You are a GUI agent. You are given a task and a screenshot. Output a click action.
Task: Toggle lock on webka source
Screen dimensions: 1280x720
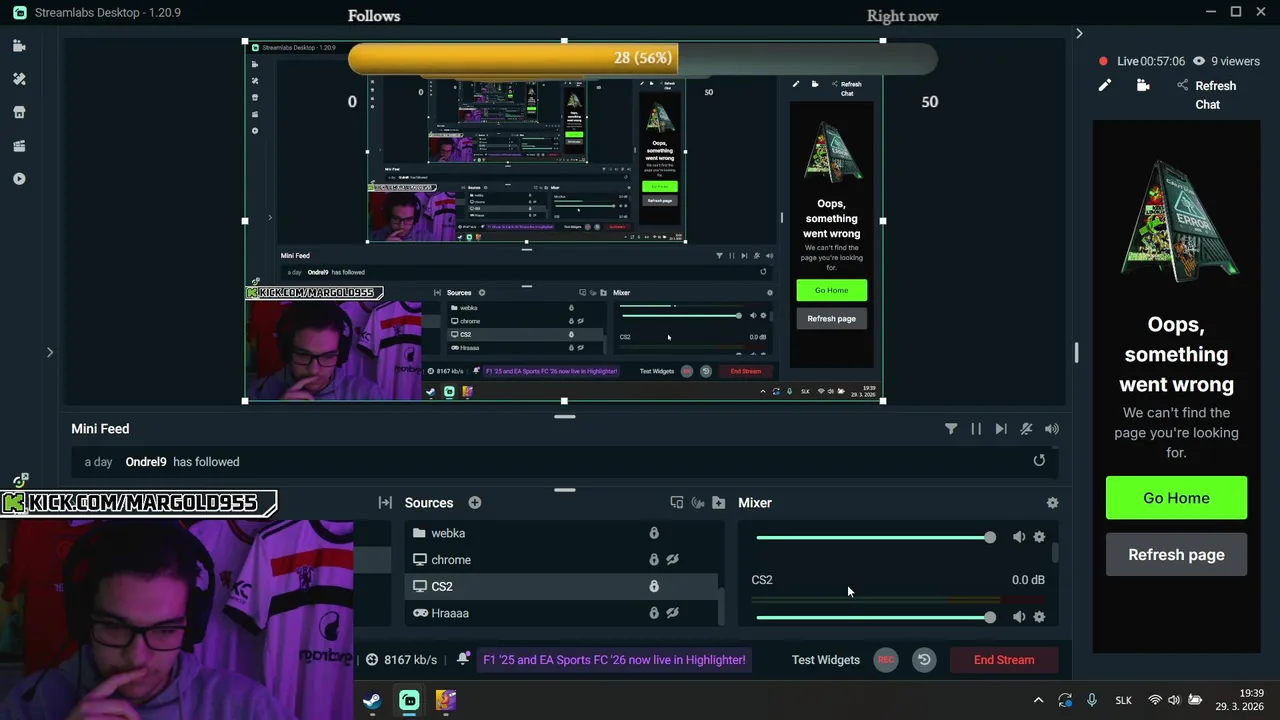click(x=654, y=533)
